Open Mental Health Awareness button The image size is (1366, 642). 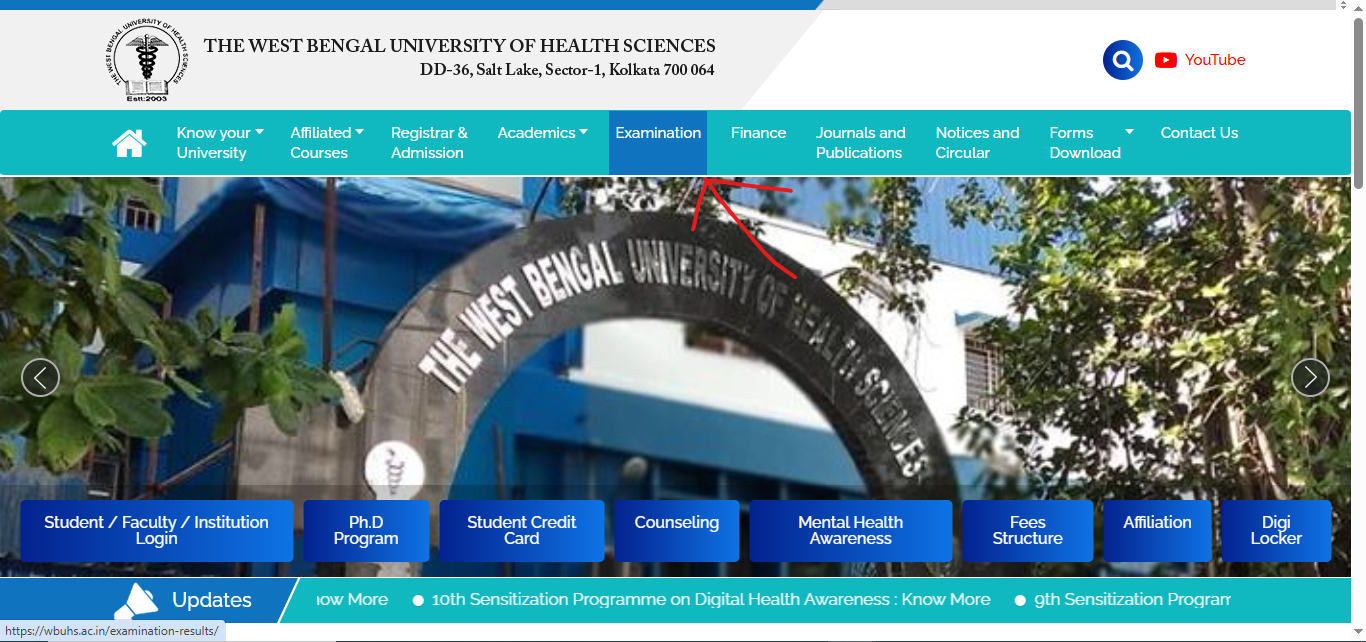pyautogui.click(x=850, y=530)
